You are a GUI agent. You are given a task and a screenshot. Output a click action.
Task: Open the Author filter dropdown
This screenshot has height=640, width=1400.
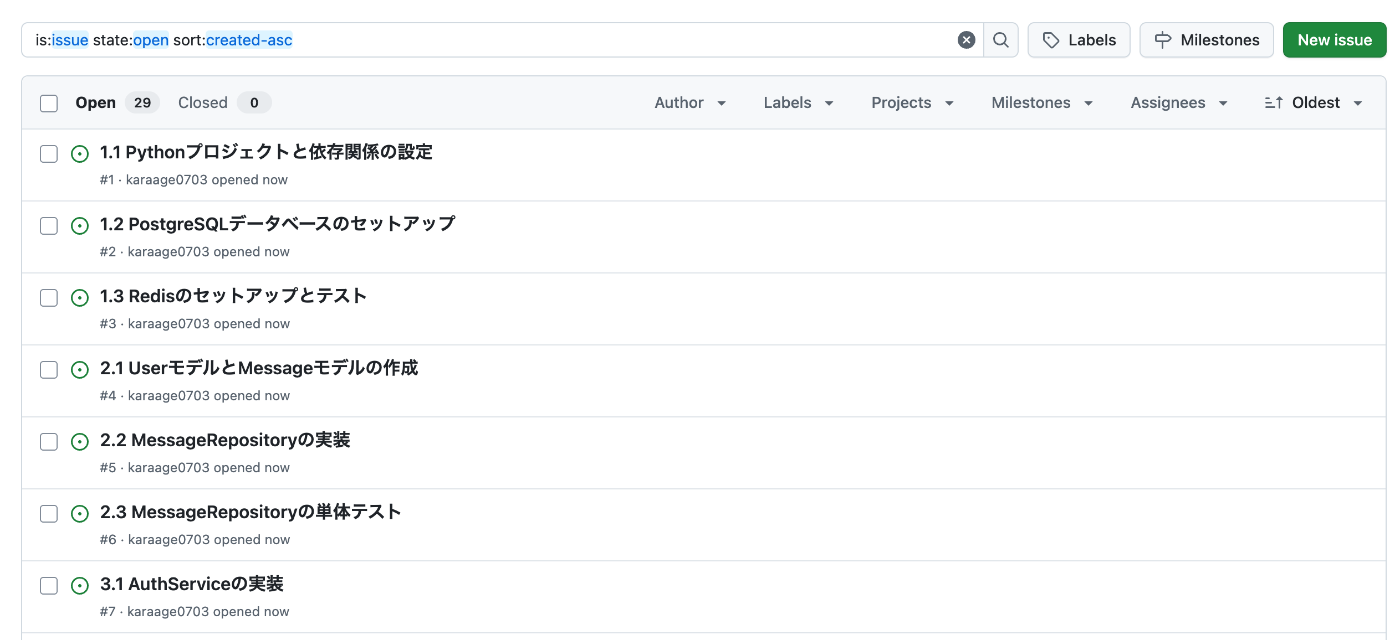(x=691, y=103)
